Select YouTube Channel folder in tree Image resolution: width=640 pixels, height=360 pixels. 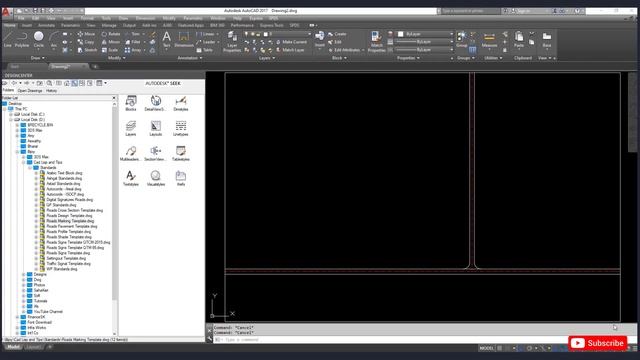[x=48, y=311]
